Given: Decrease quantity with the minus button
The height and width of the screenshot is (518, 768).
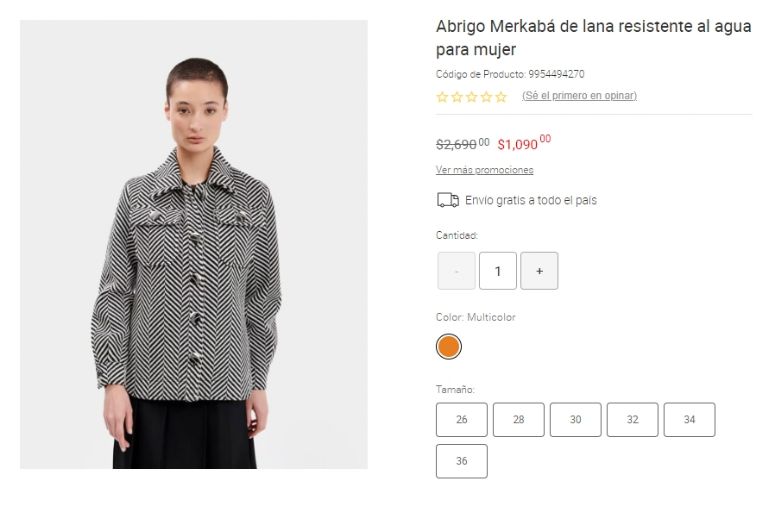Looking at the screenshot, I should pyautogui.click(x=456, y=271).
